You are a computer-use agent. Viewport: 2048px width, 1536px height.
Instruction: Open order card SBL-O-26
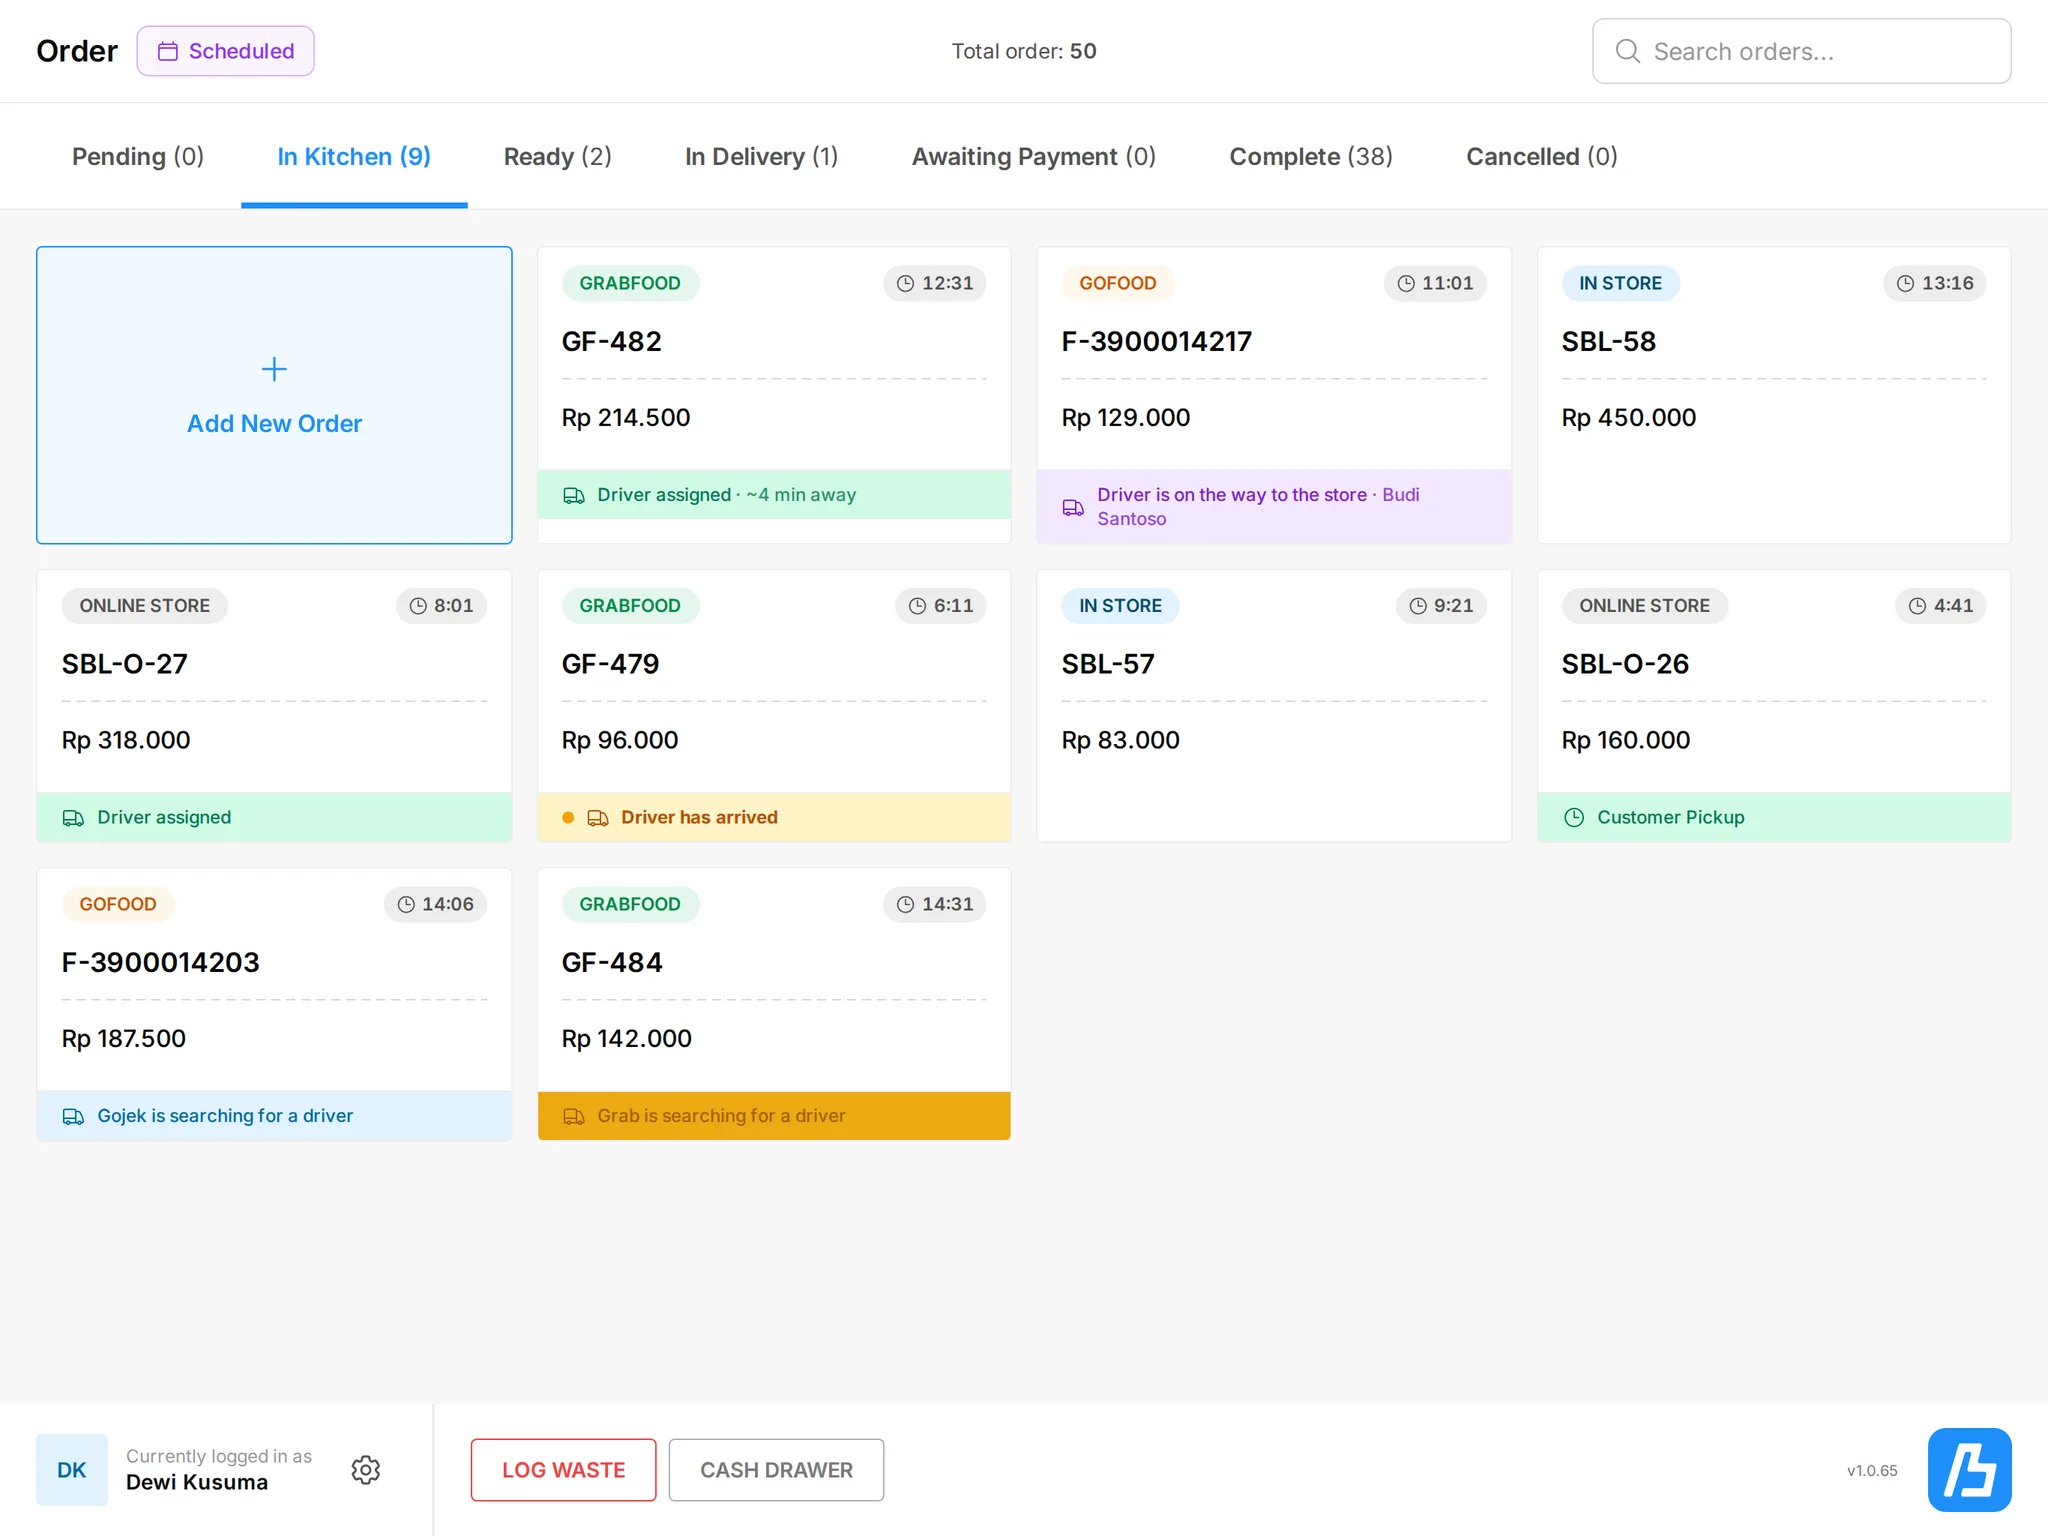pos(1774,706)
